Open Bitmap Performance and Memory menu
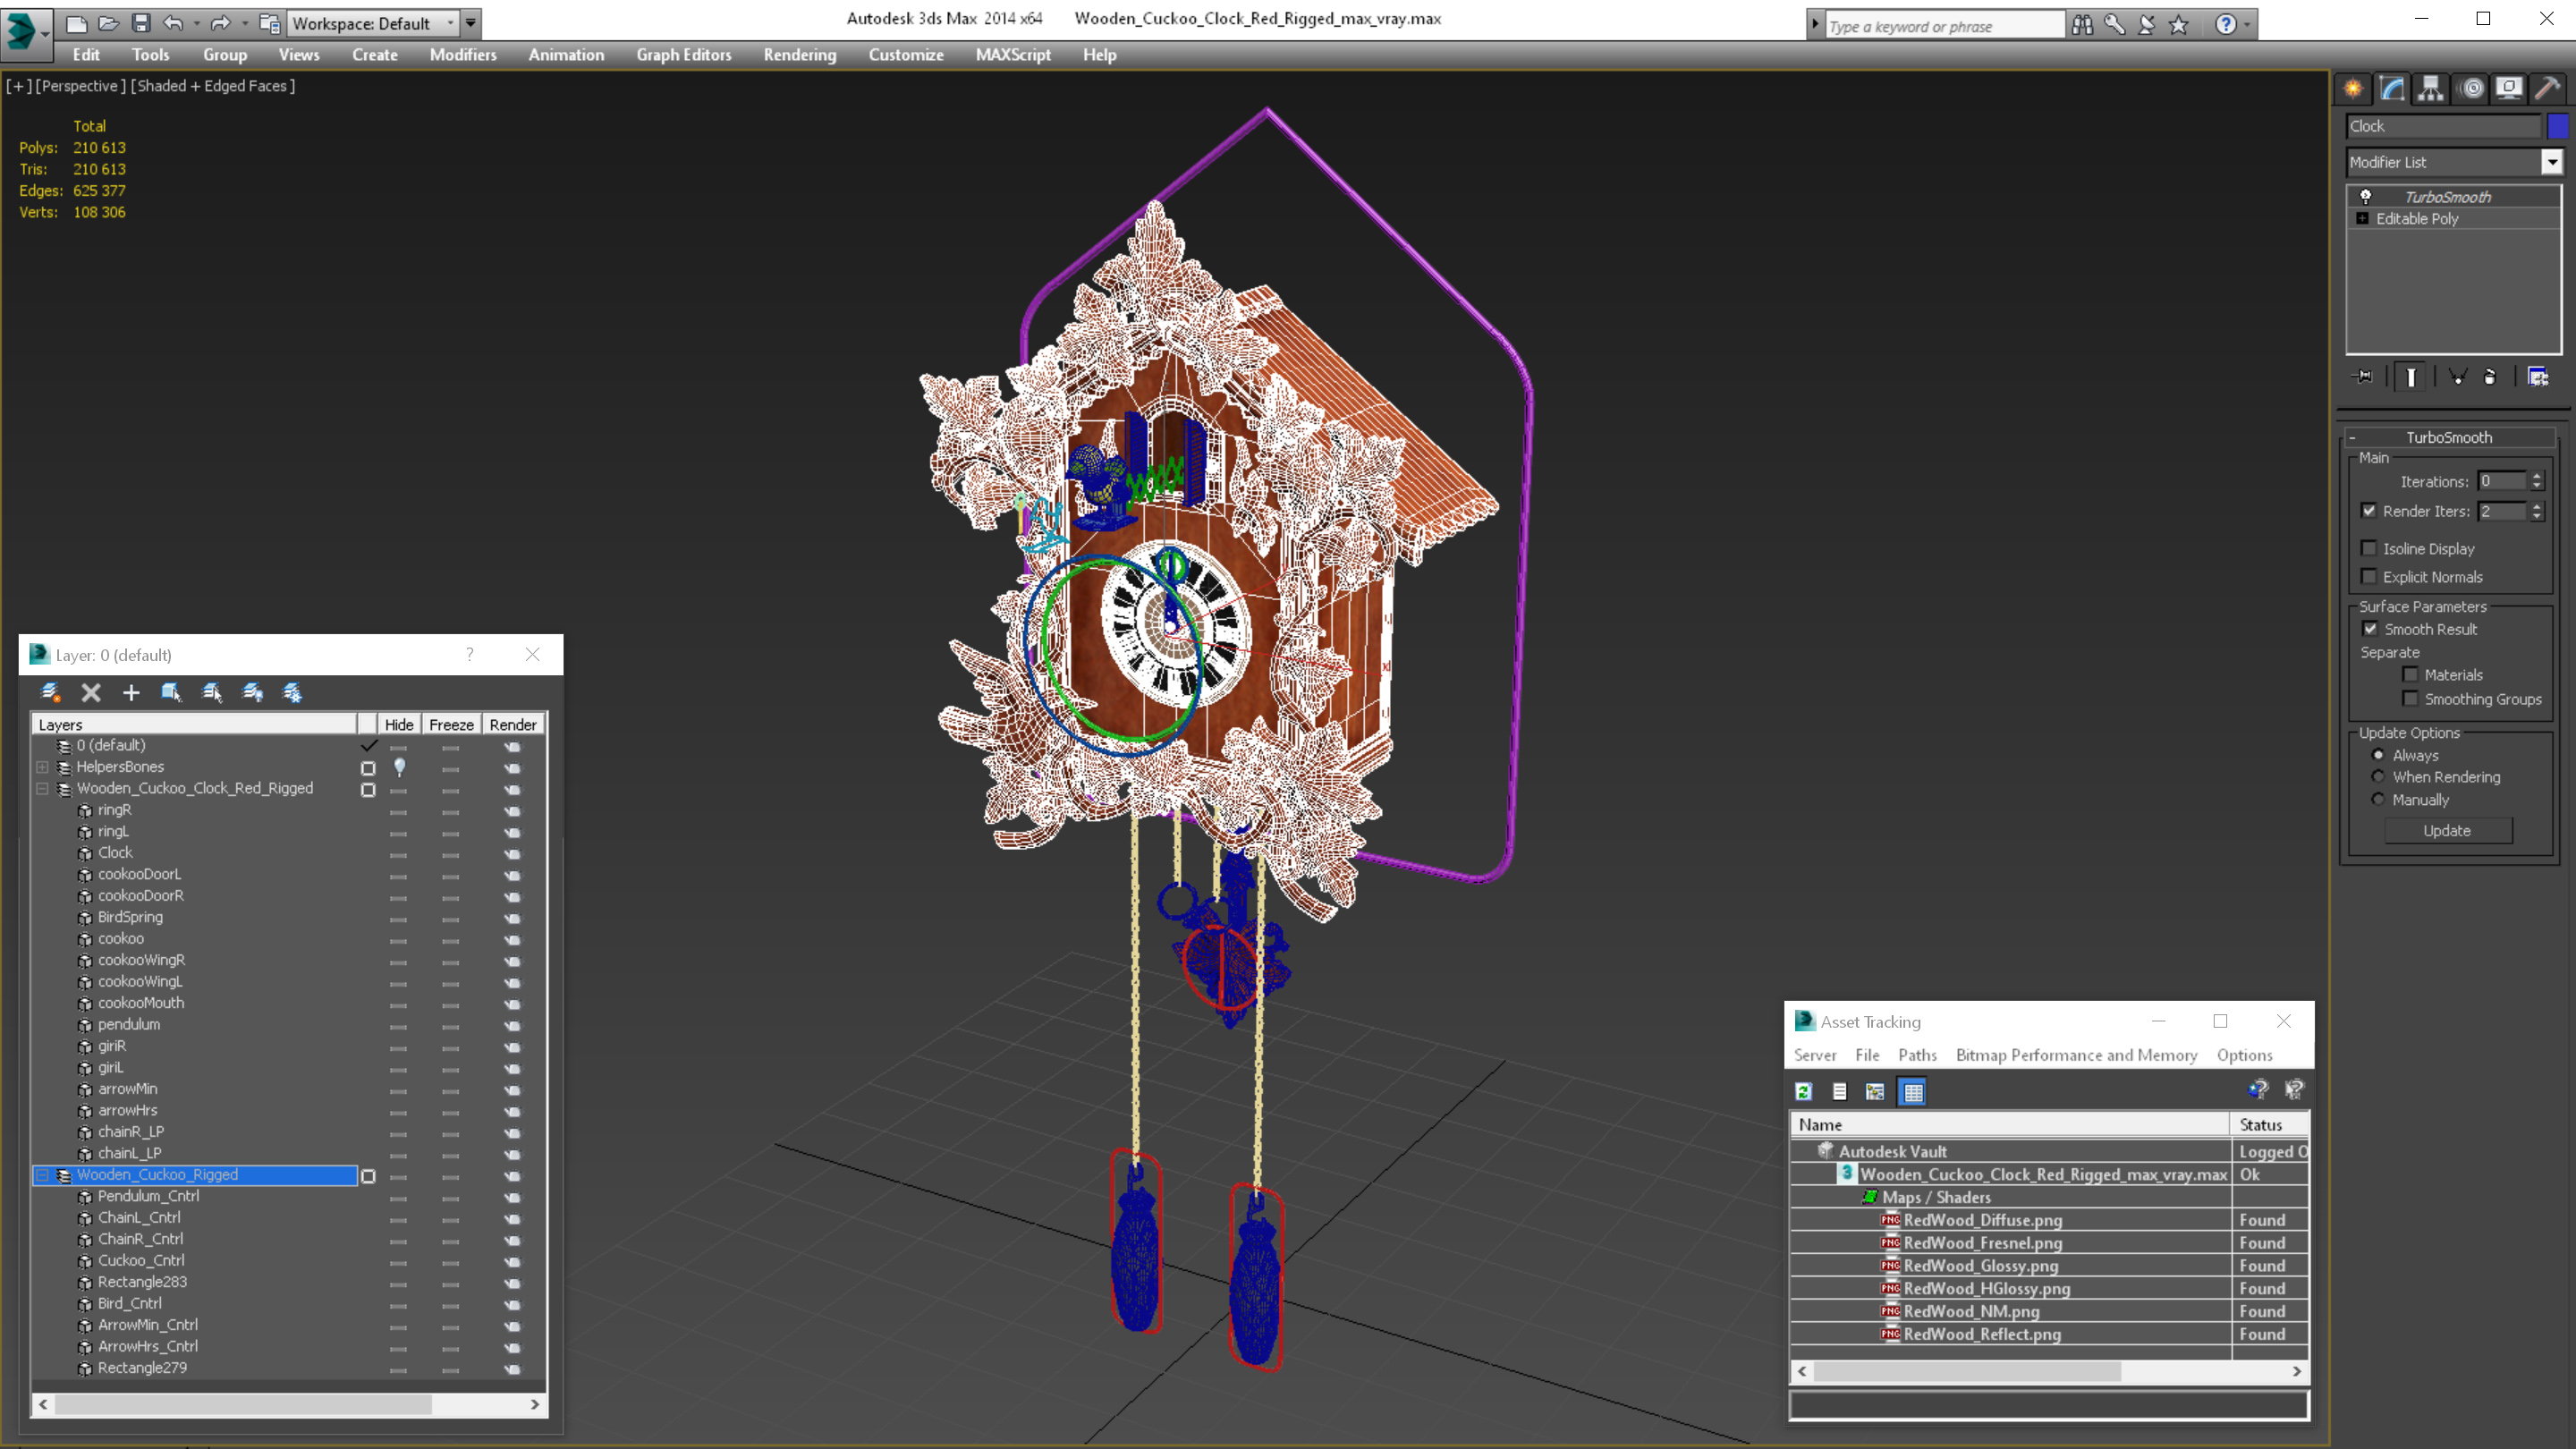 click(2076, 1055)
